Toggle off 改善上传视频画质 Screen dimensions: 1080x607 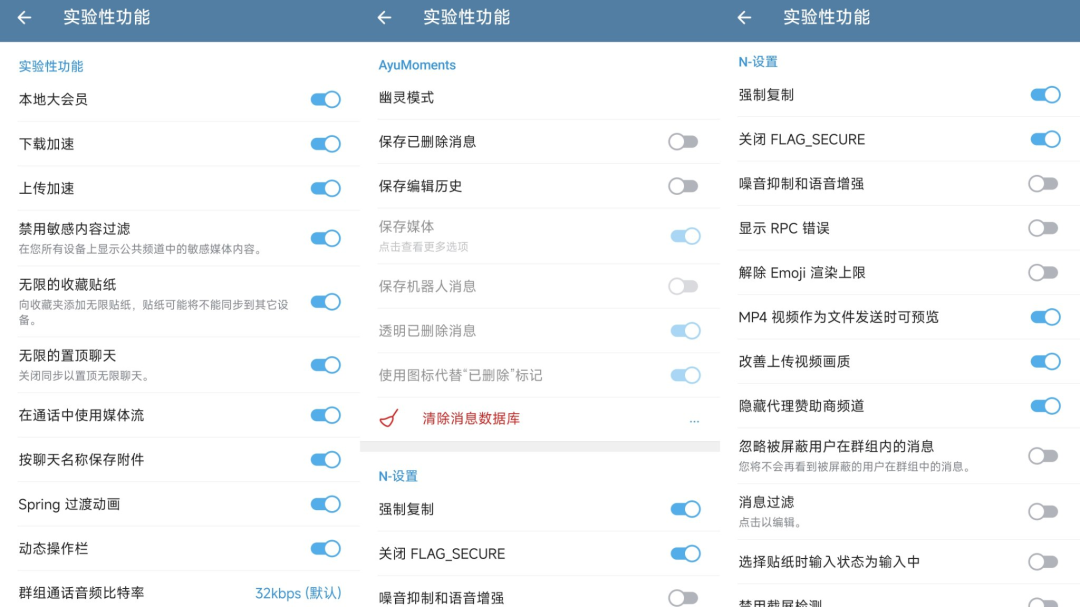click(1045, 361)
